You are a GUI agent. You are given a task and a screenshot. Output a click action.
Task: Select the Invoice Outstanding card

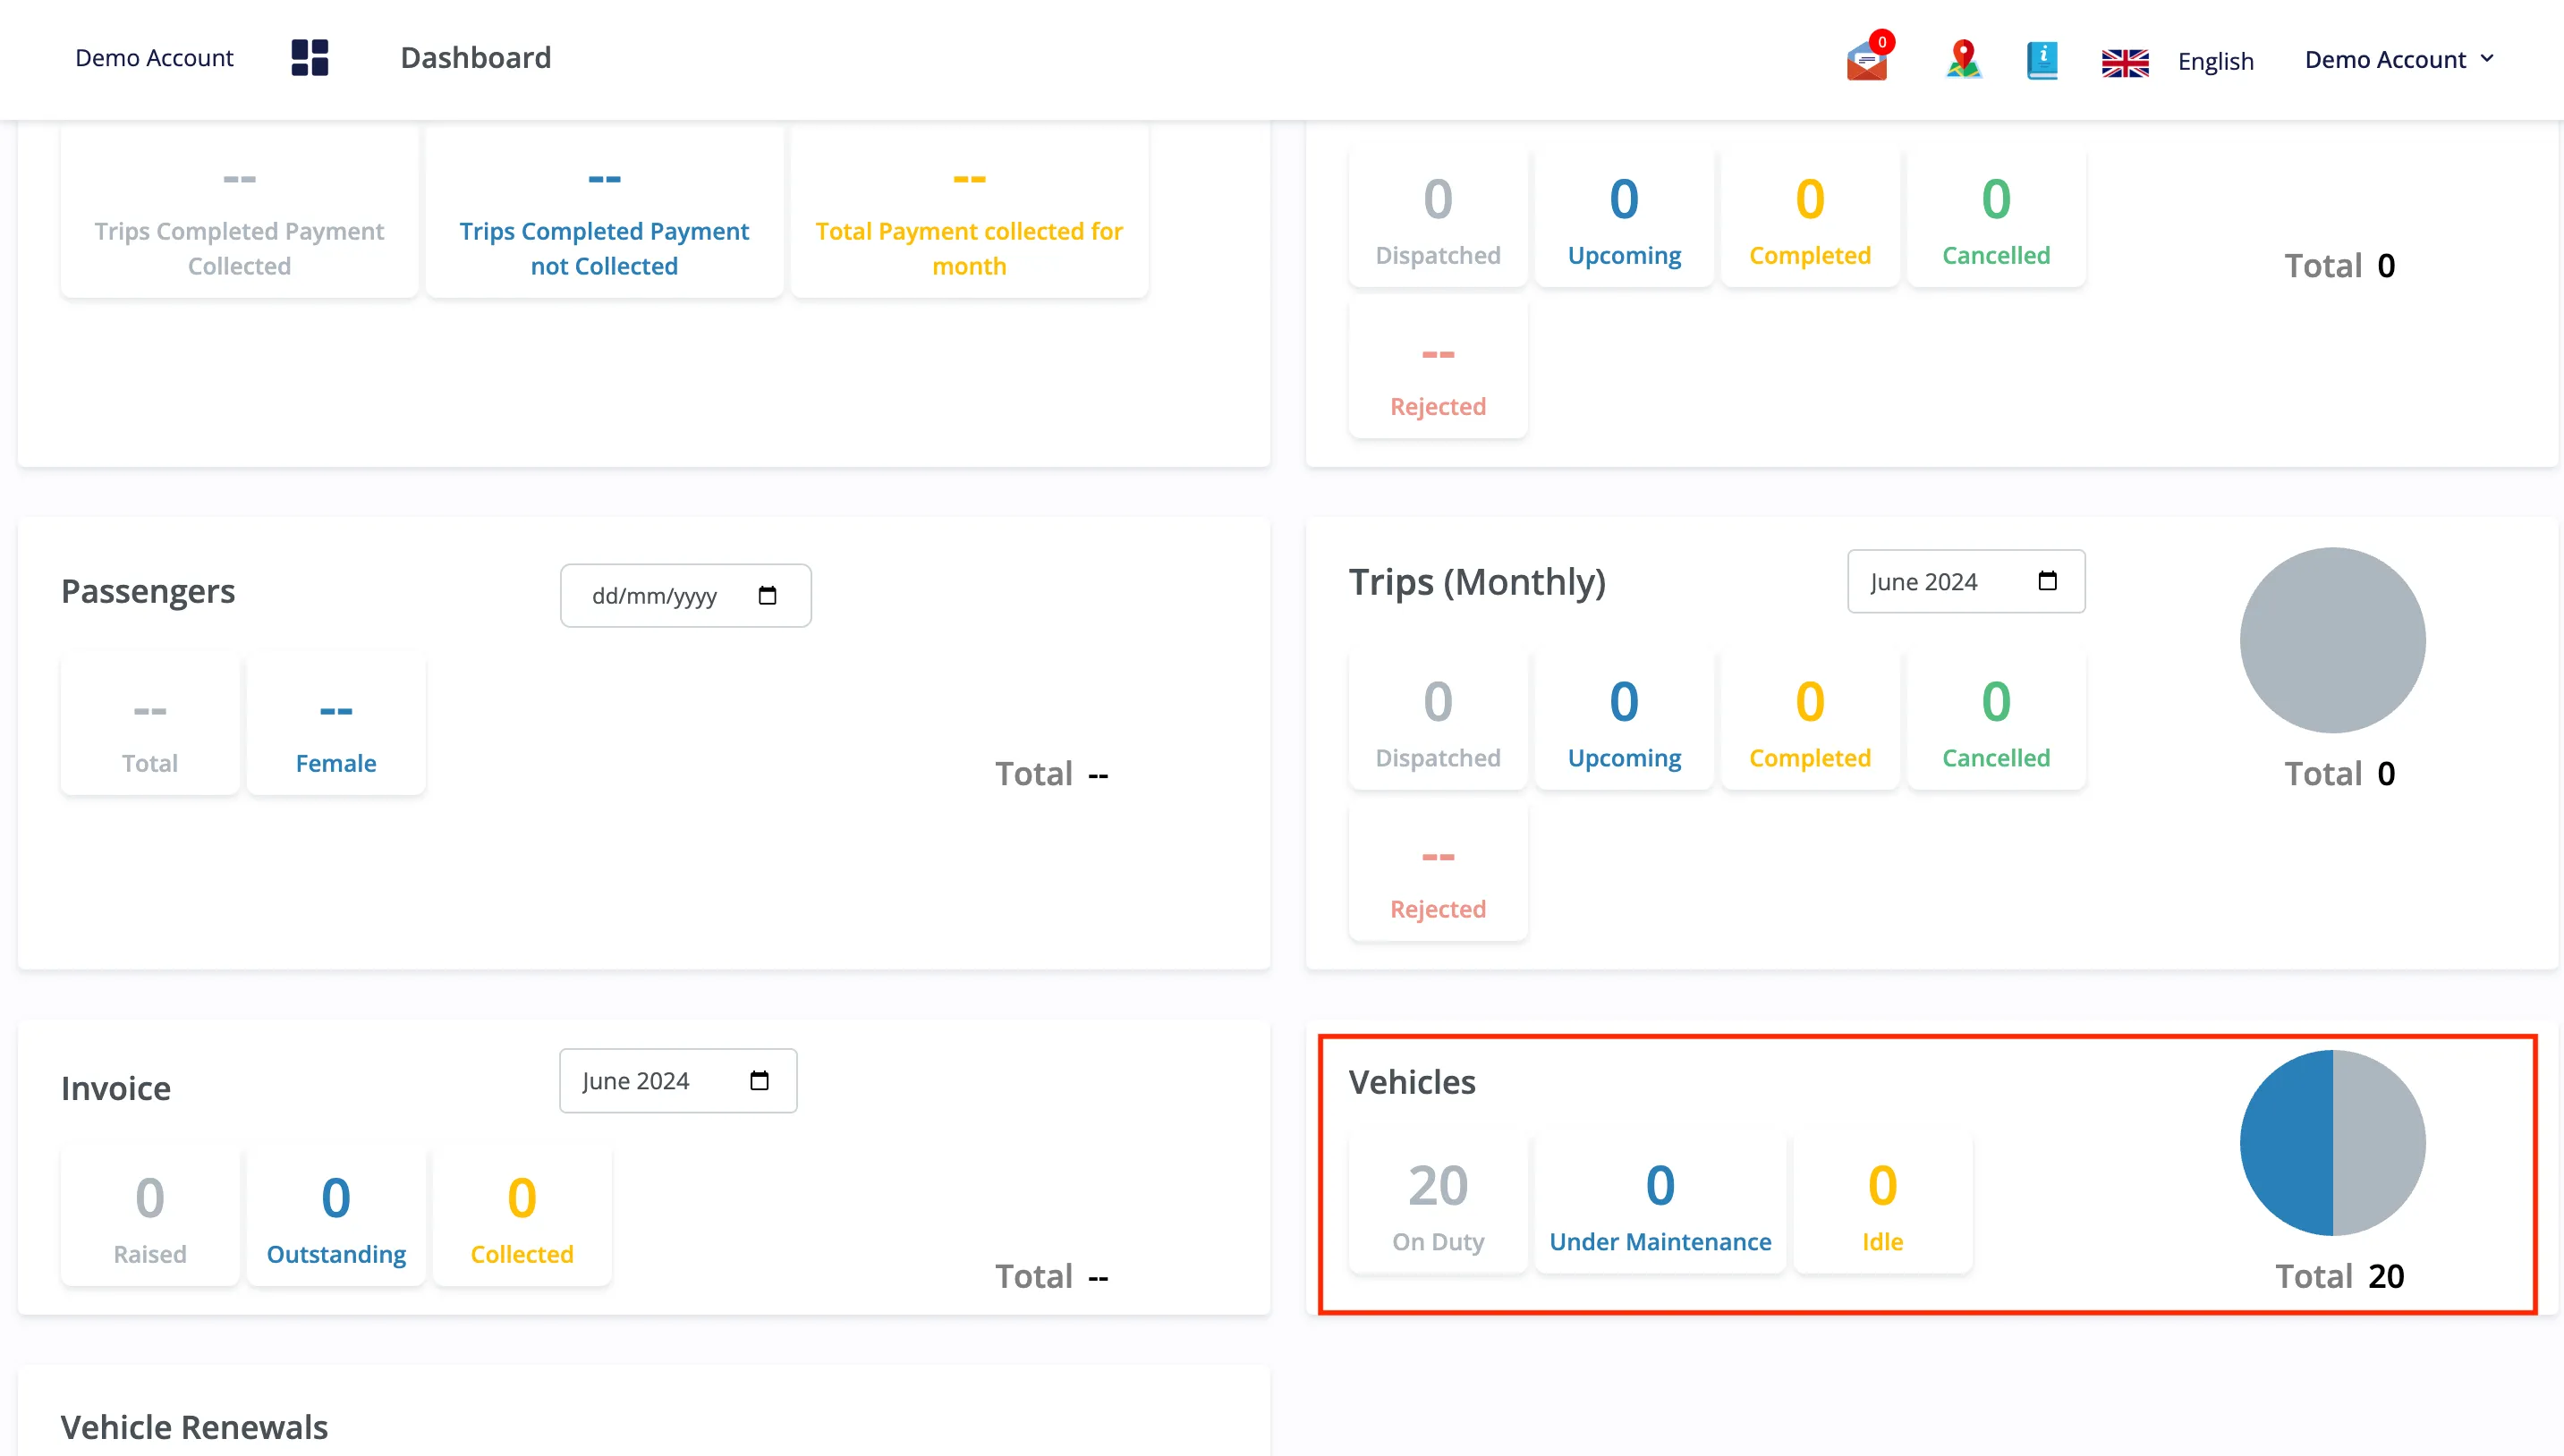point(336,1215)
